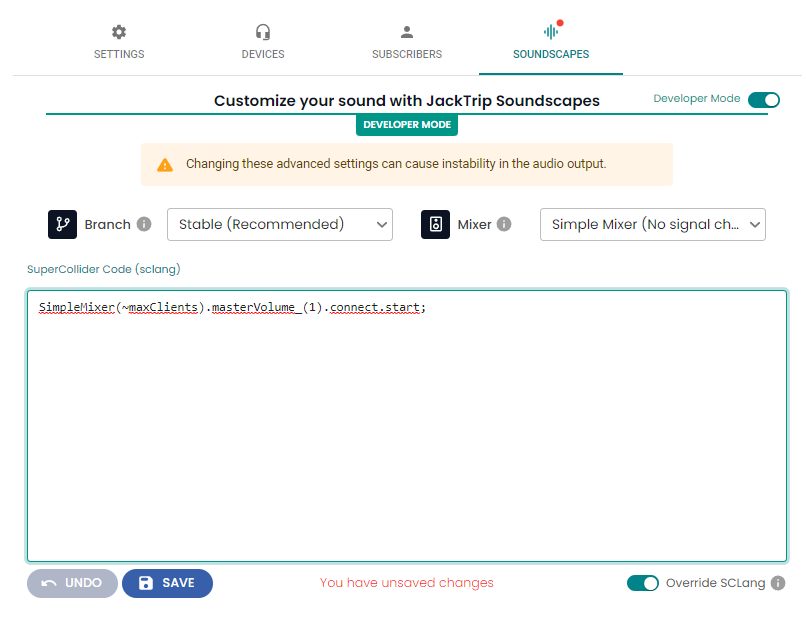This screenshot has height=619, width=806.
Task: Click the SAVE button
Action: (167, 582)
